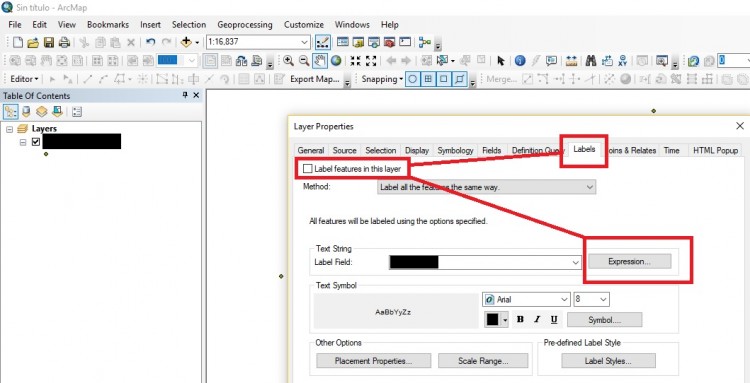Switch to List By Selection view
The height and width of the screenshot is (383, 750).
(x=57, y=112)
